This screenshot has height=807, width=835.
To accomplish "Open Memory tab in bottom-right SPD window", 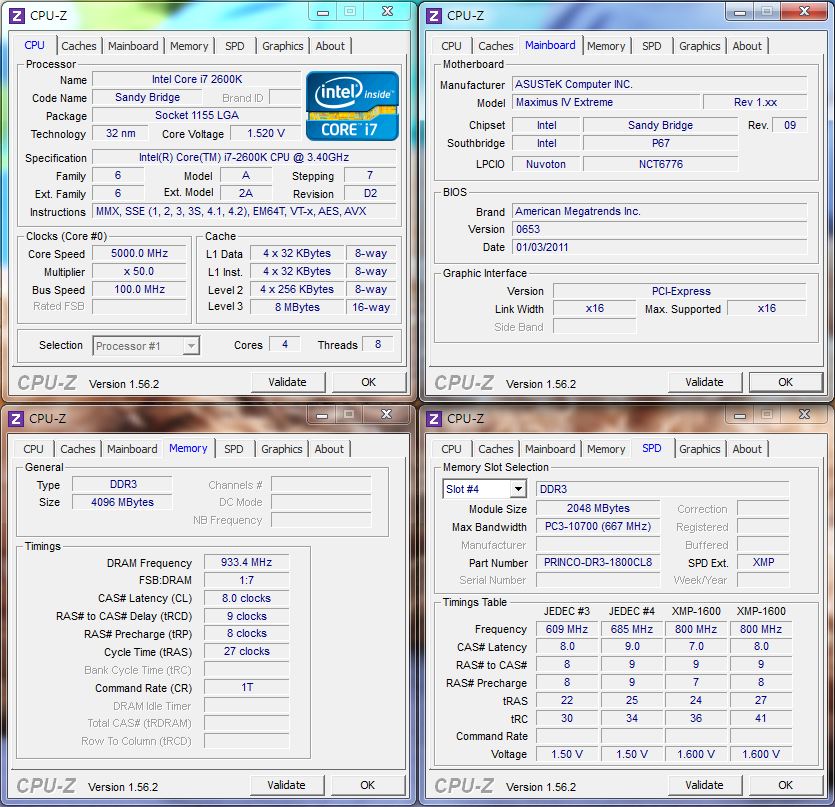I will tap(606, 449).
